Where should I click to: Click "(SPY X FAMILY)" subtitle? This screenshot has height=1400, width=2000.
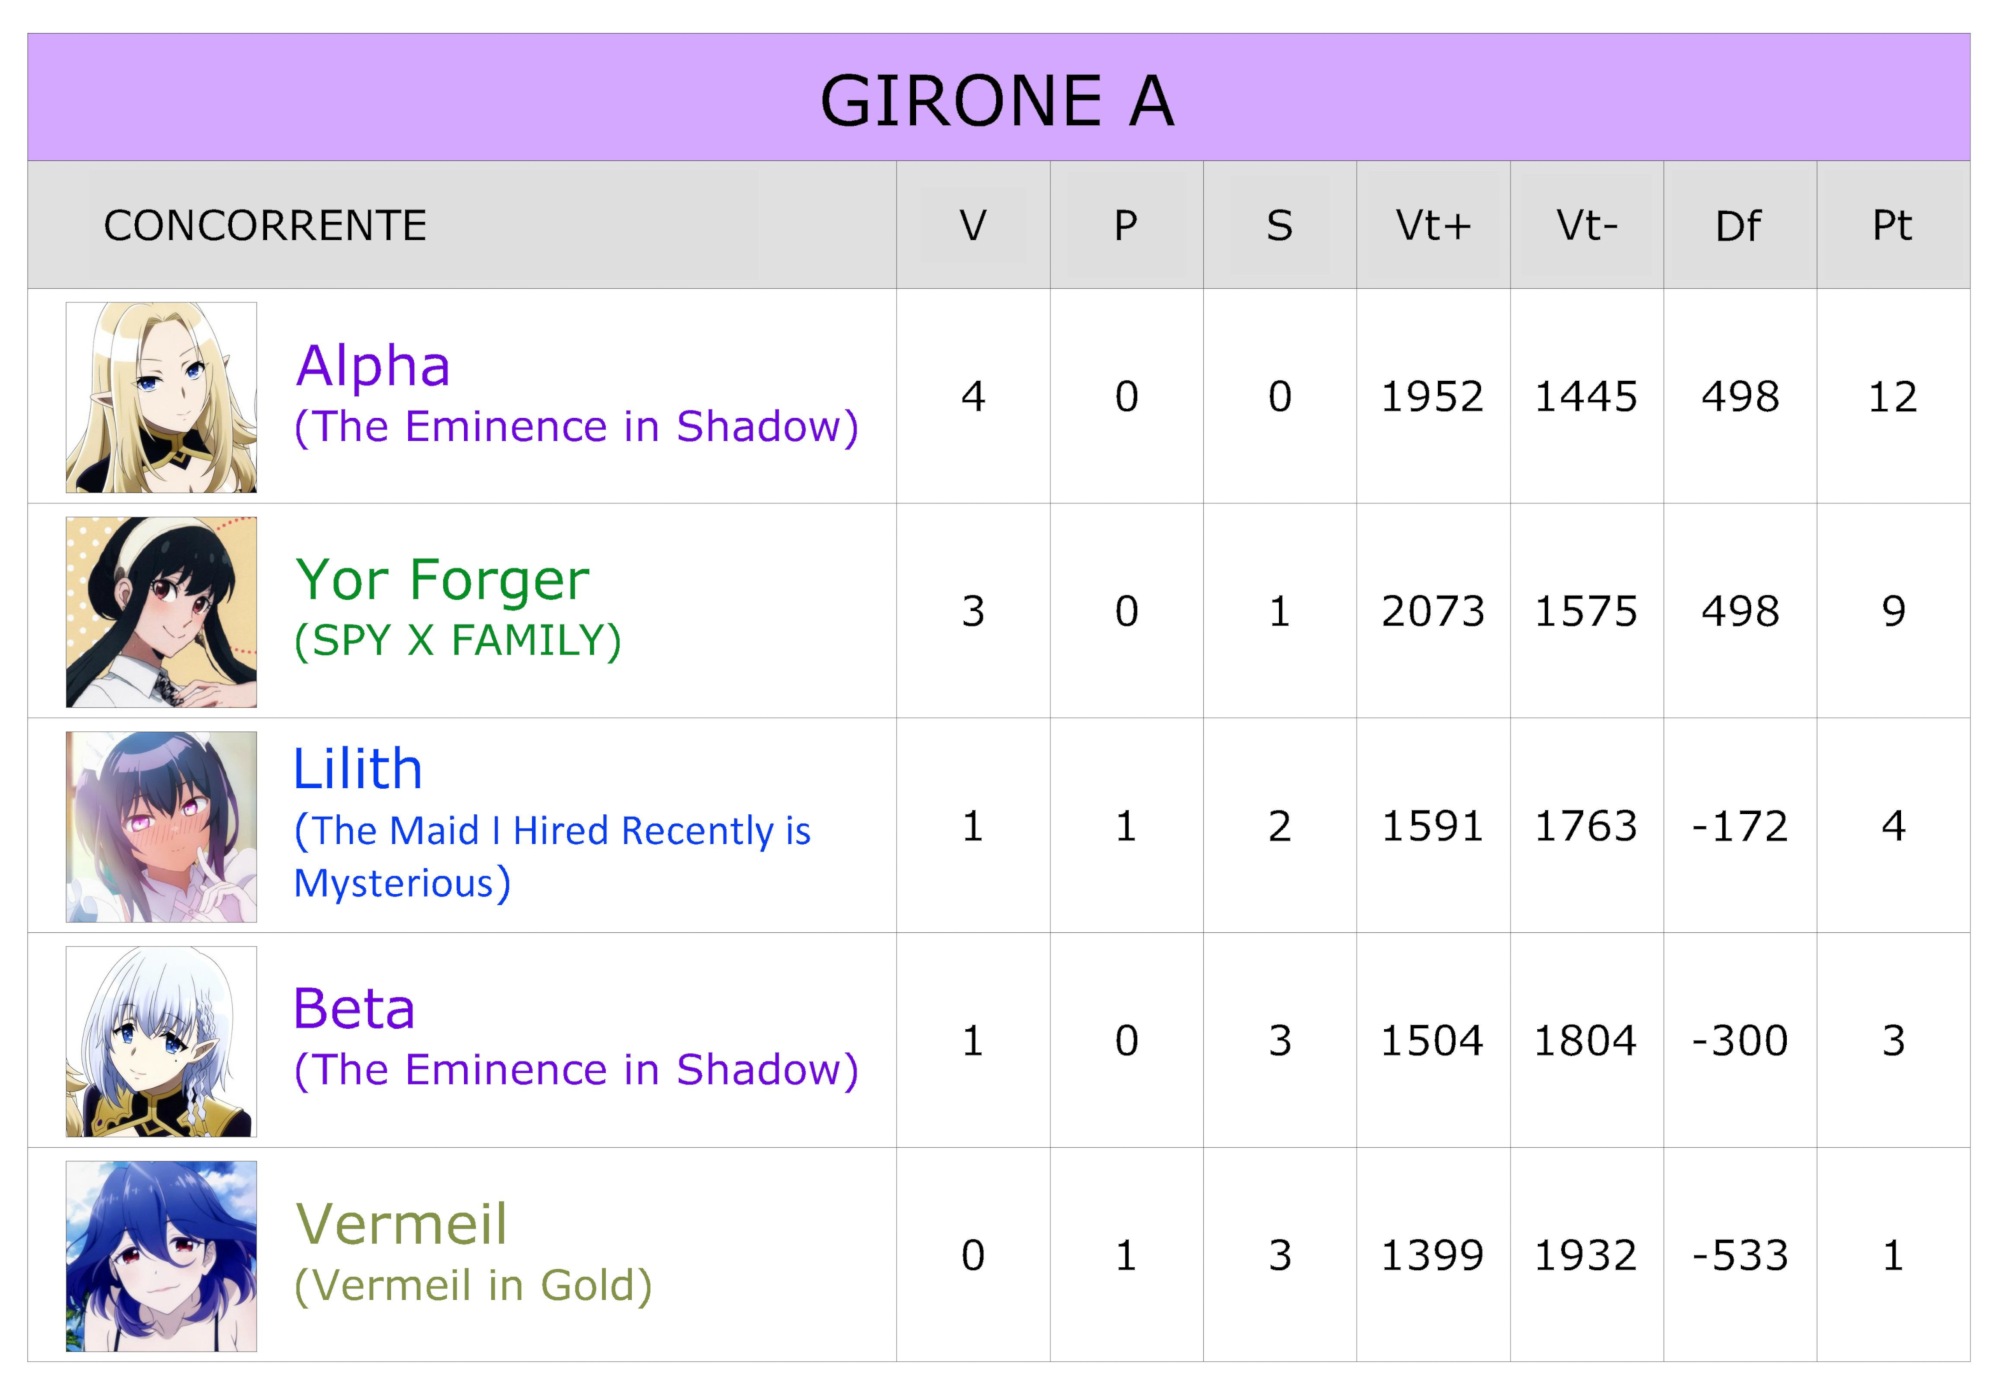click(458, 641)
